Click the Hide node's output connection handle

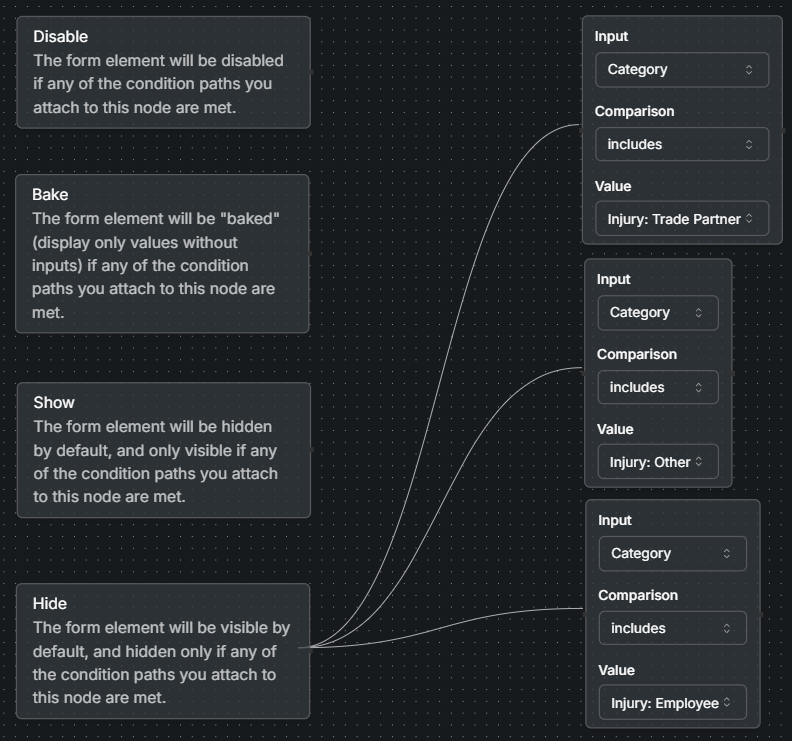[x=311, y=648]
